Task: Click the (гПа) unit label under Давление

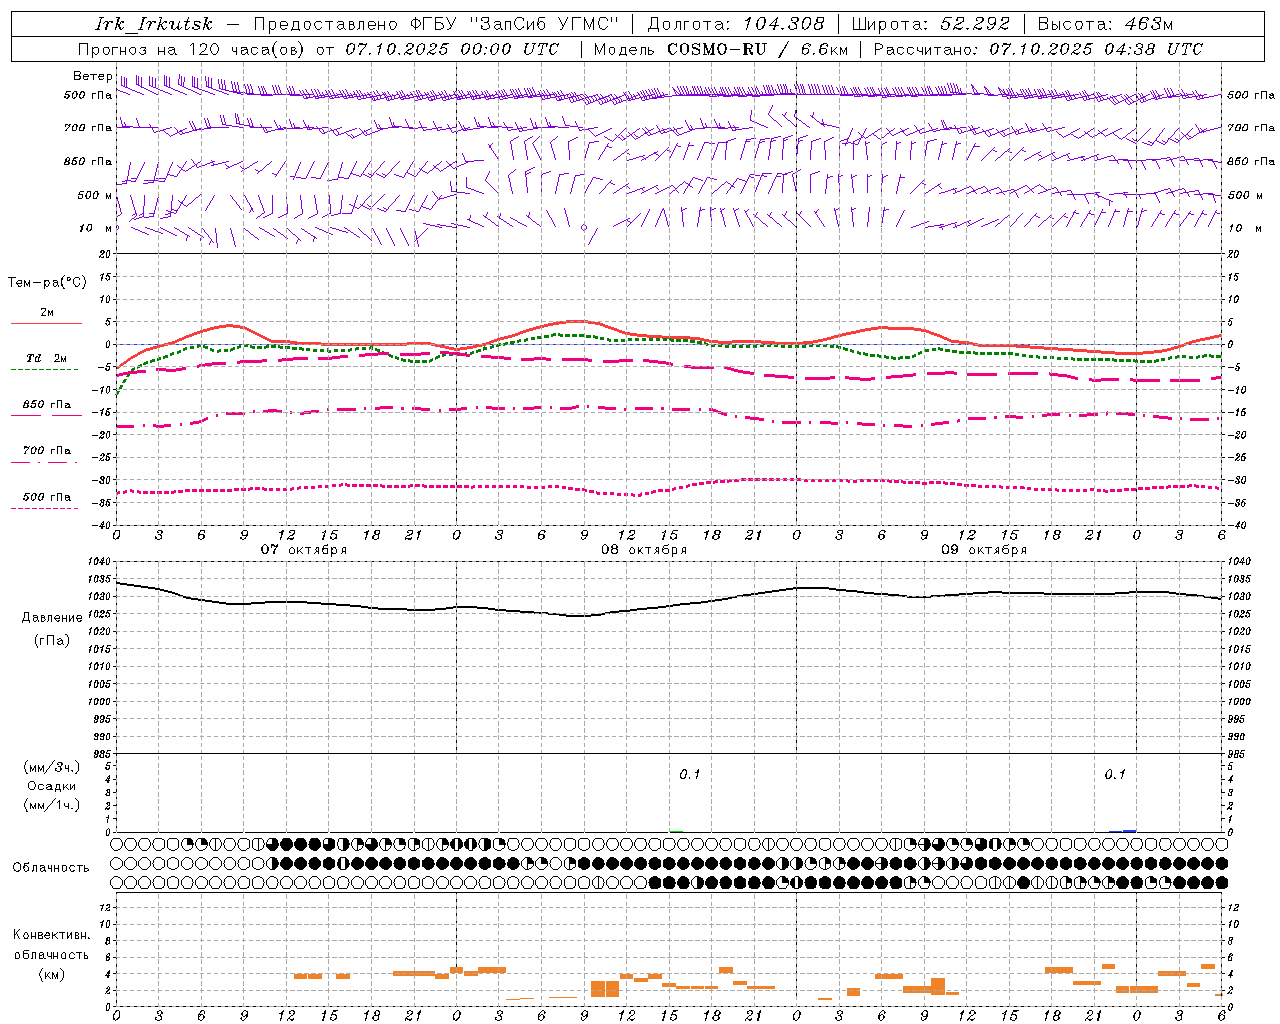Action: point(52,641)
